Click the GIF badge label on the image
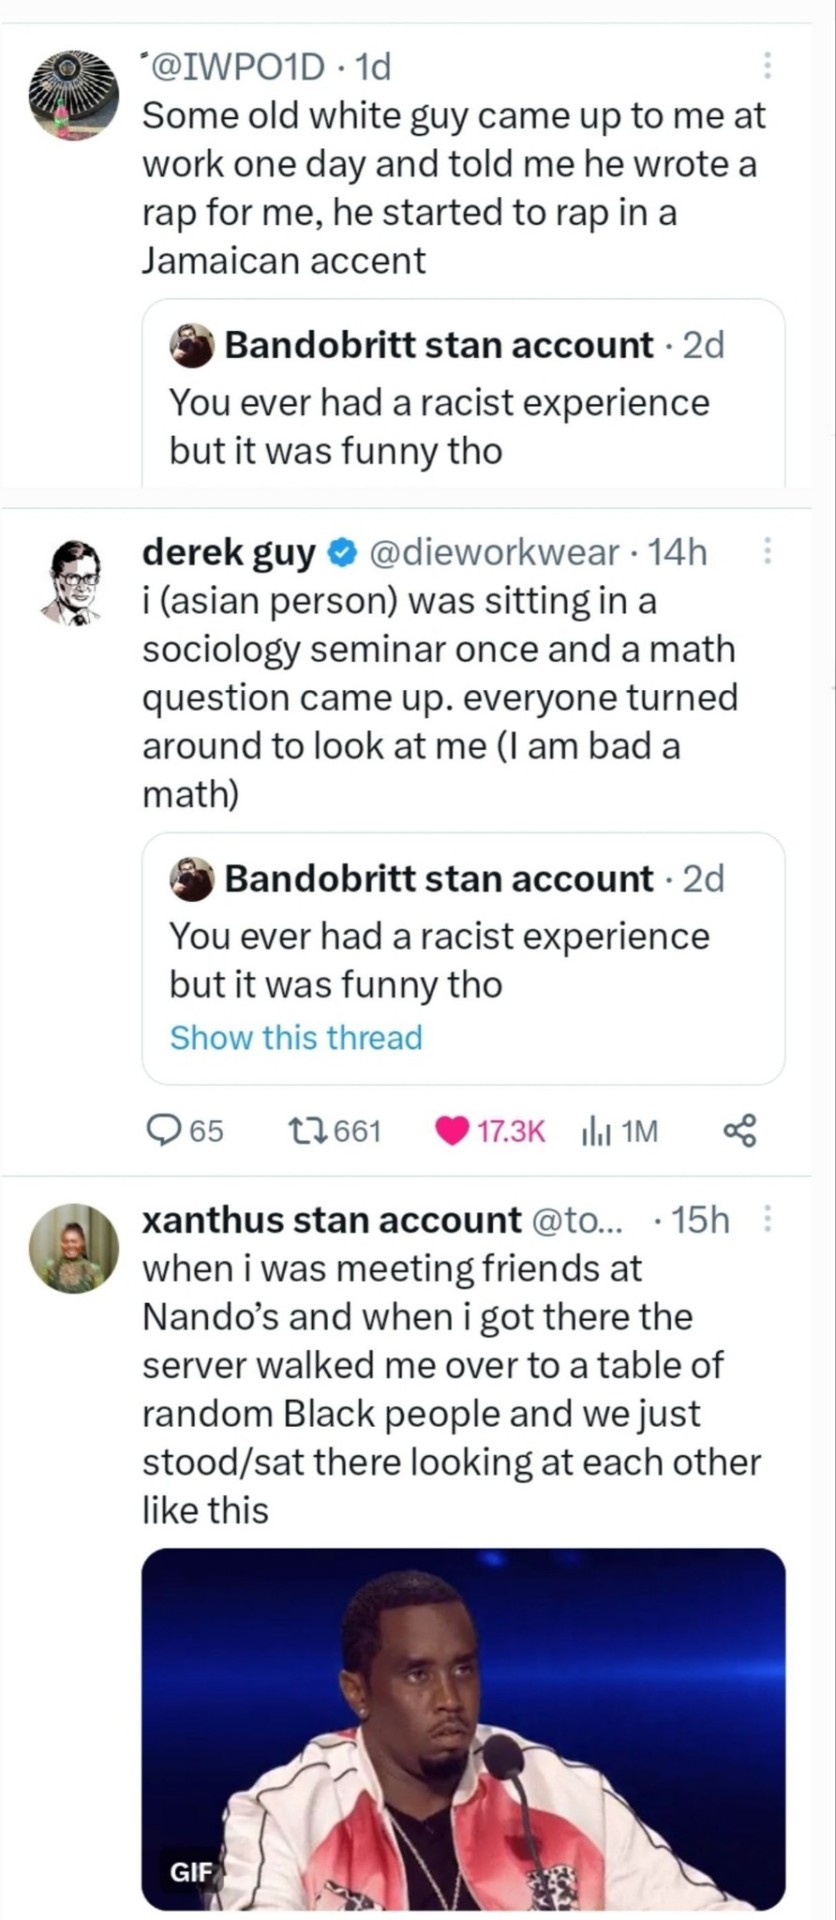Viewport: 836px width, 1920px height. tap(191, 1872)
